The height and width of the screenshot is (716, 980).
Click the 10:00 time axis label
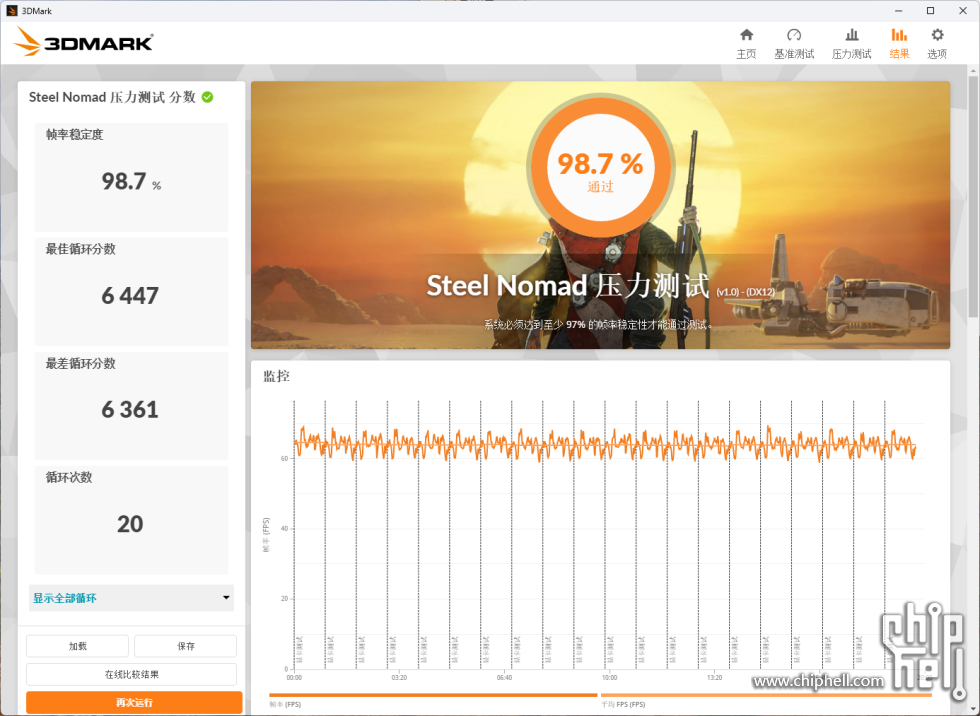coord(609,677)
